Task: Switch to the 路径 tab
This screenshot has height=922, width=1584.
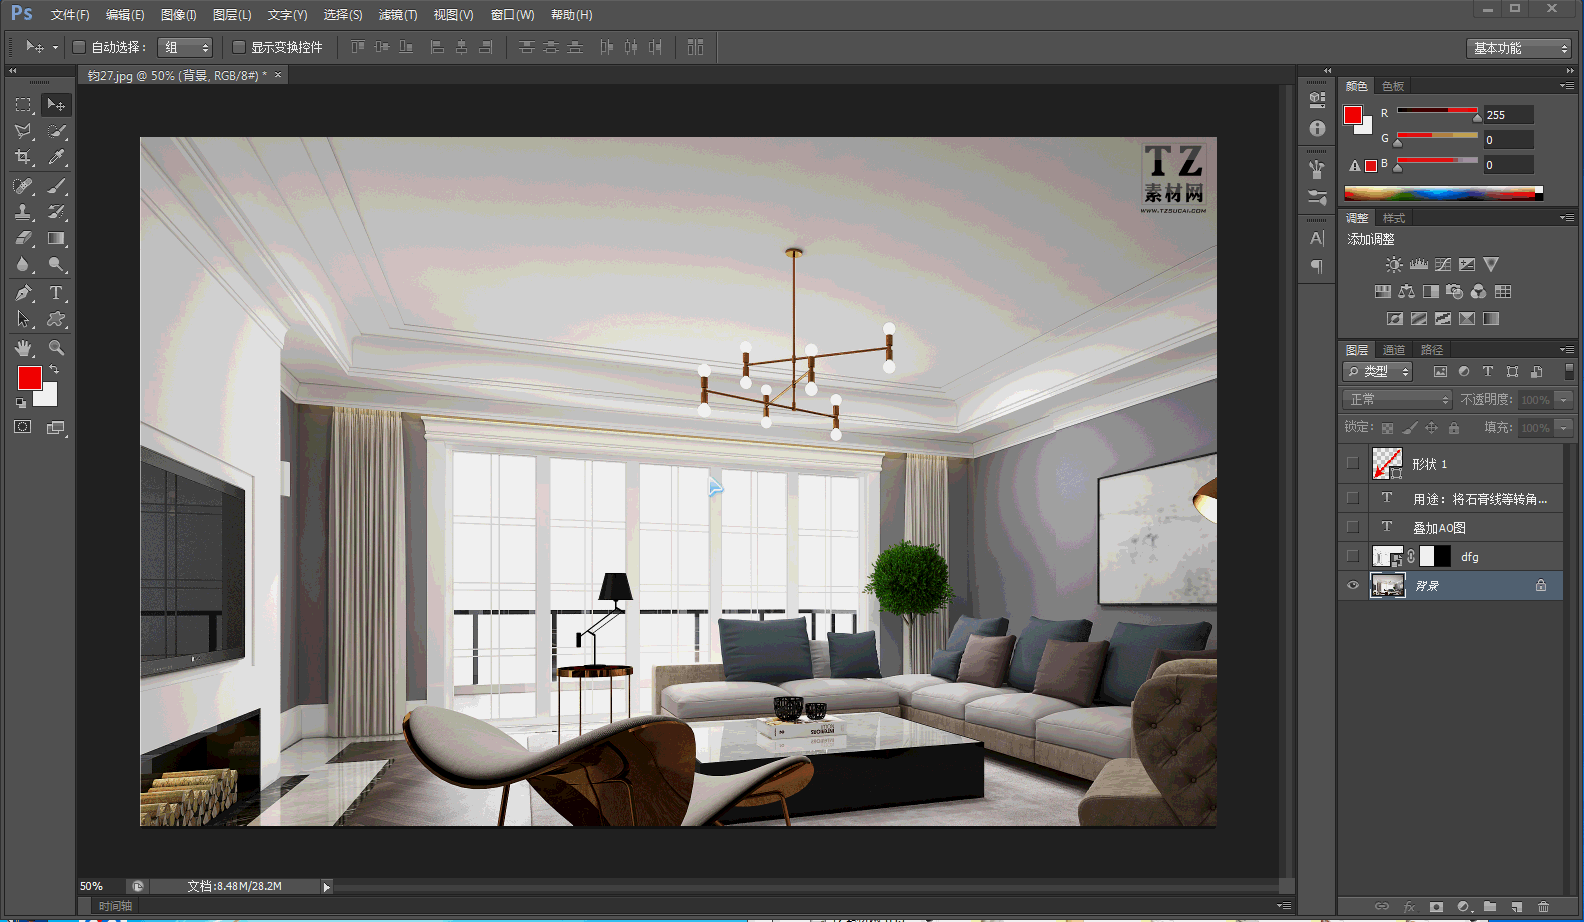Action: (1432, 350)
